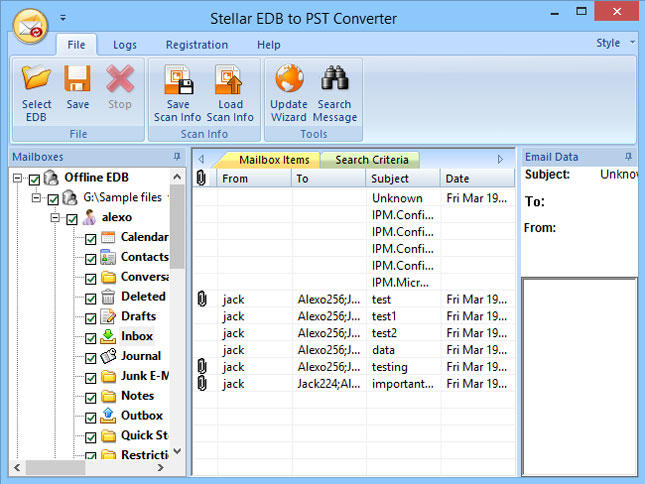Launch the Update Wizard
This screenshot has height=484, width=645.
(x=289, y=93)
